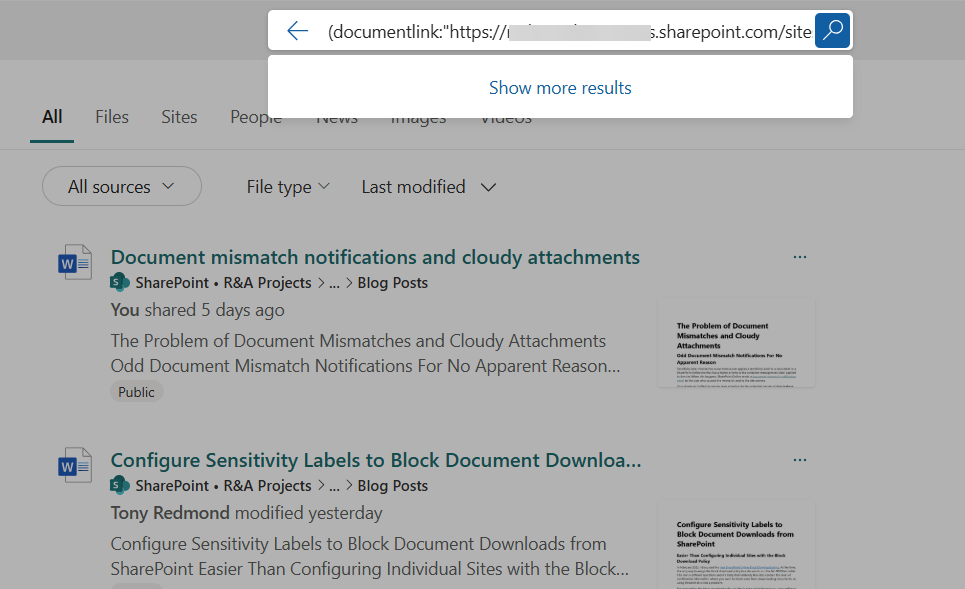Click the documentlink search query field

pos(569,31)
